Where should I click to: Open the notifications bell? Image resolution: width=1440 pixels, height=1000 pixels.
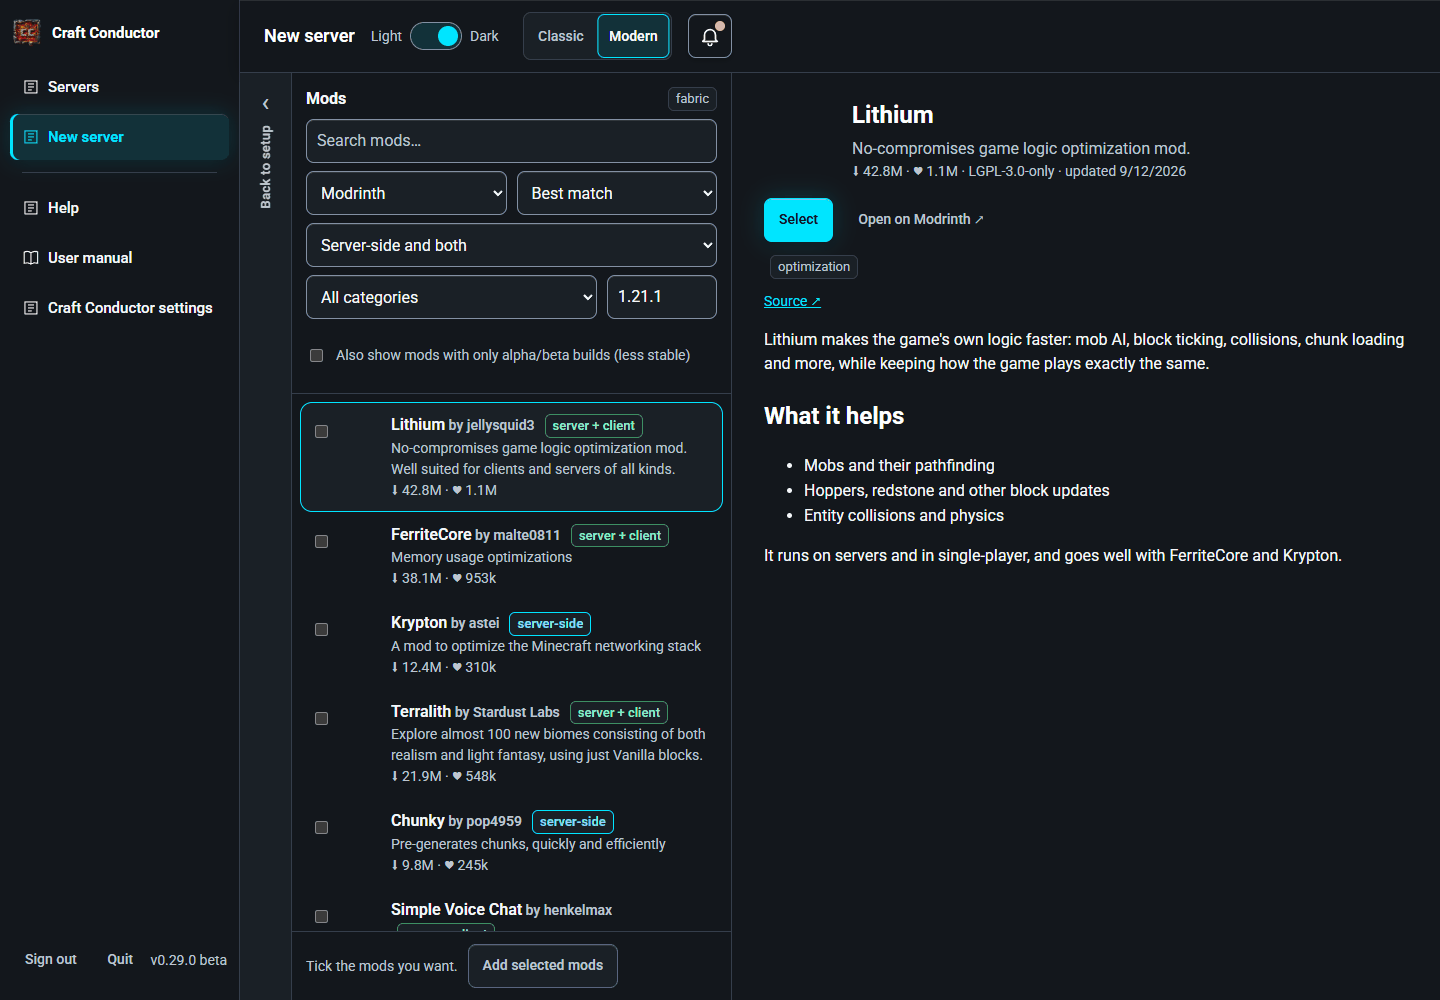click(710, 36)
